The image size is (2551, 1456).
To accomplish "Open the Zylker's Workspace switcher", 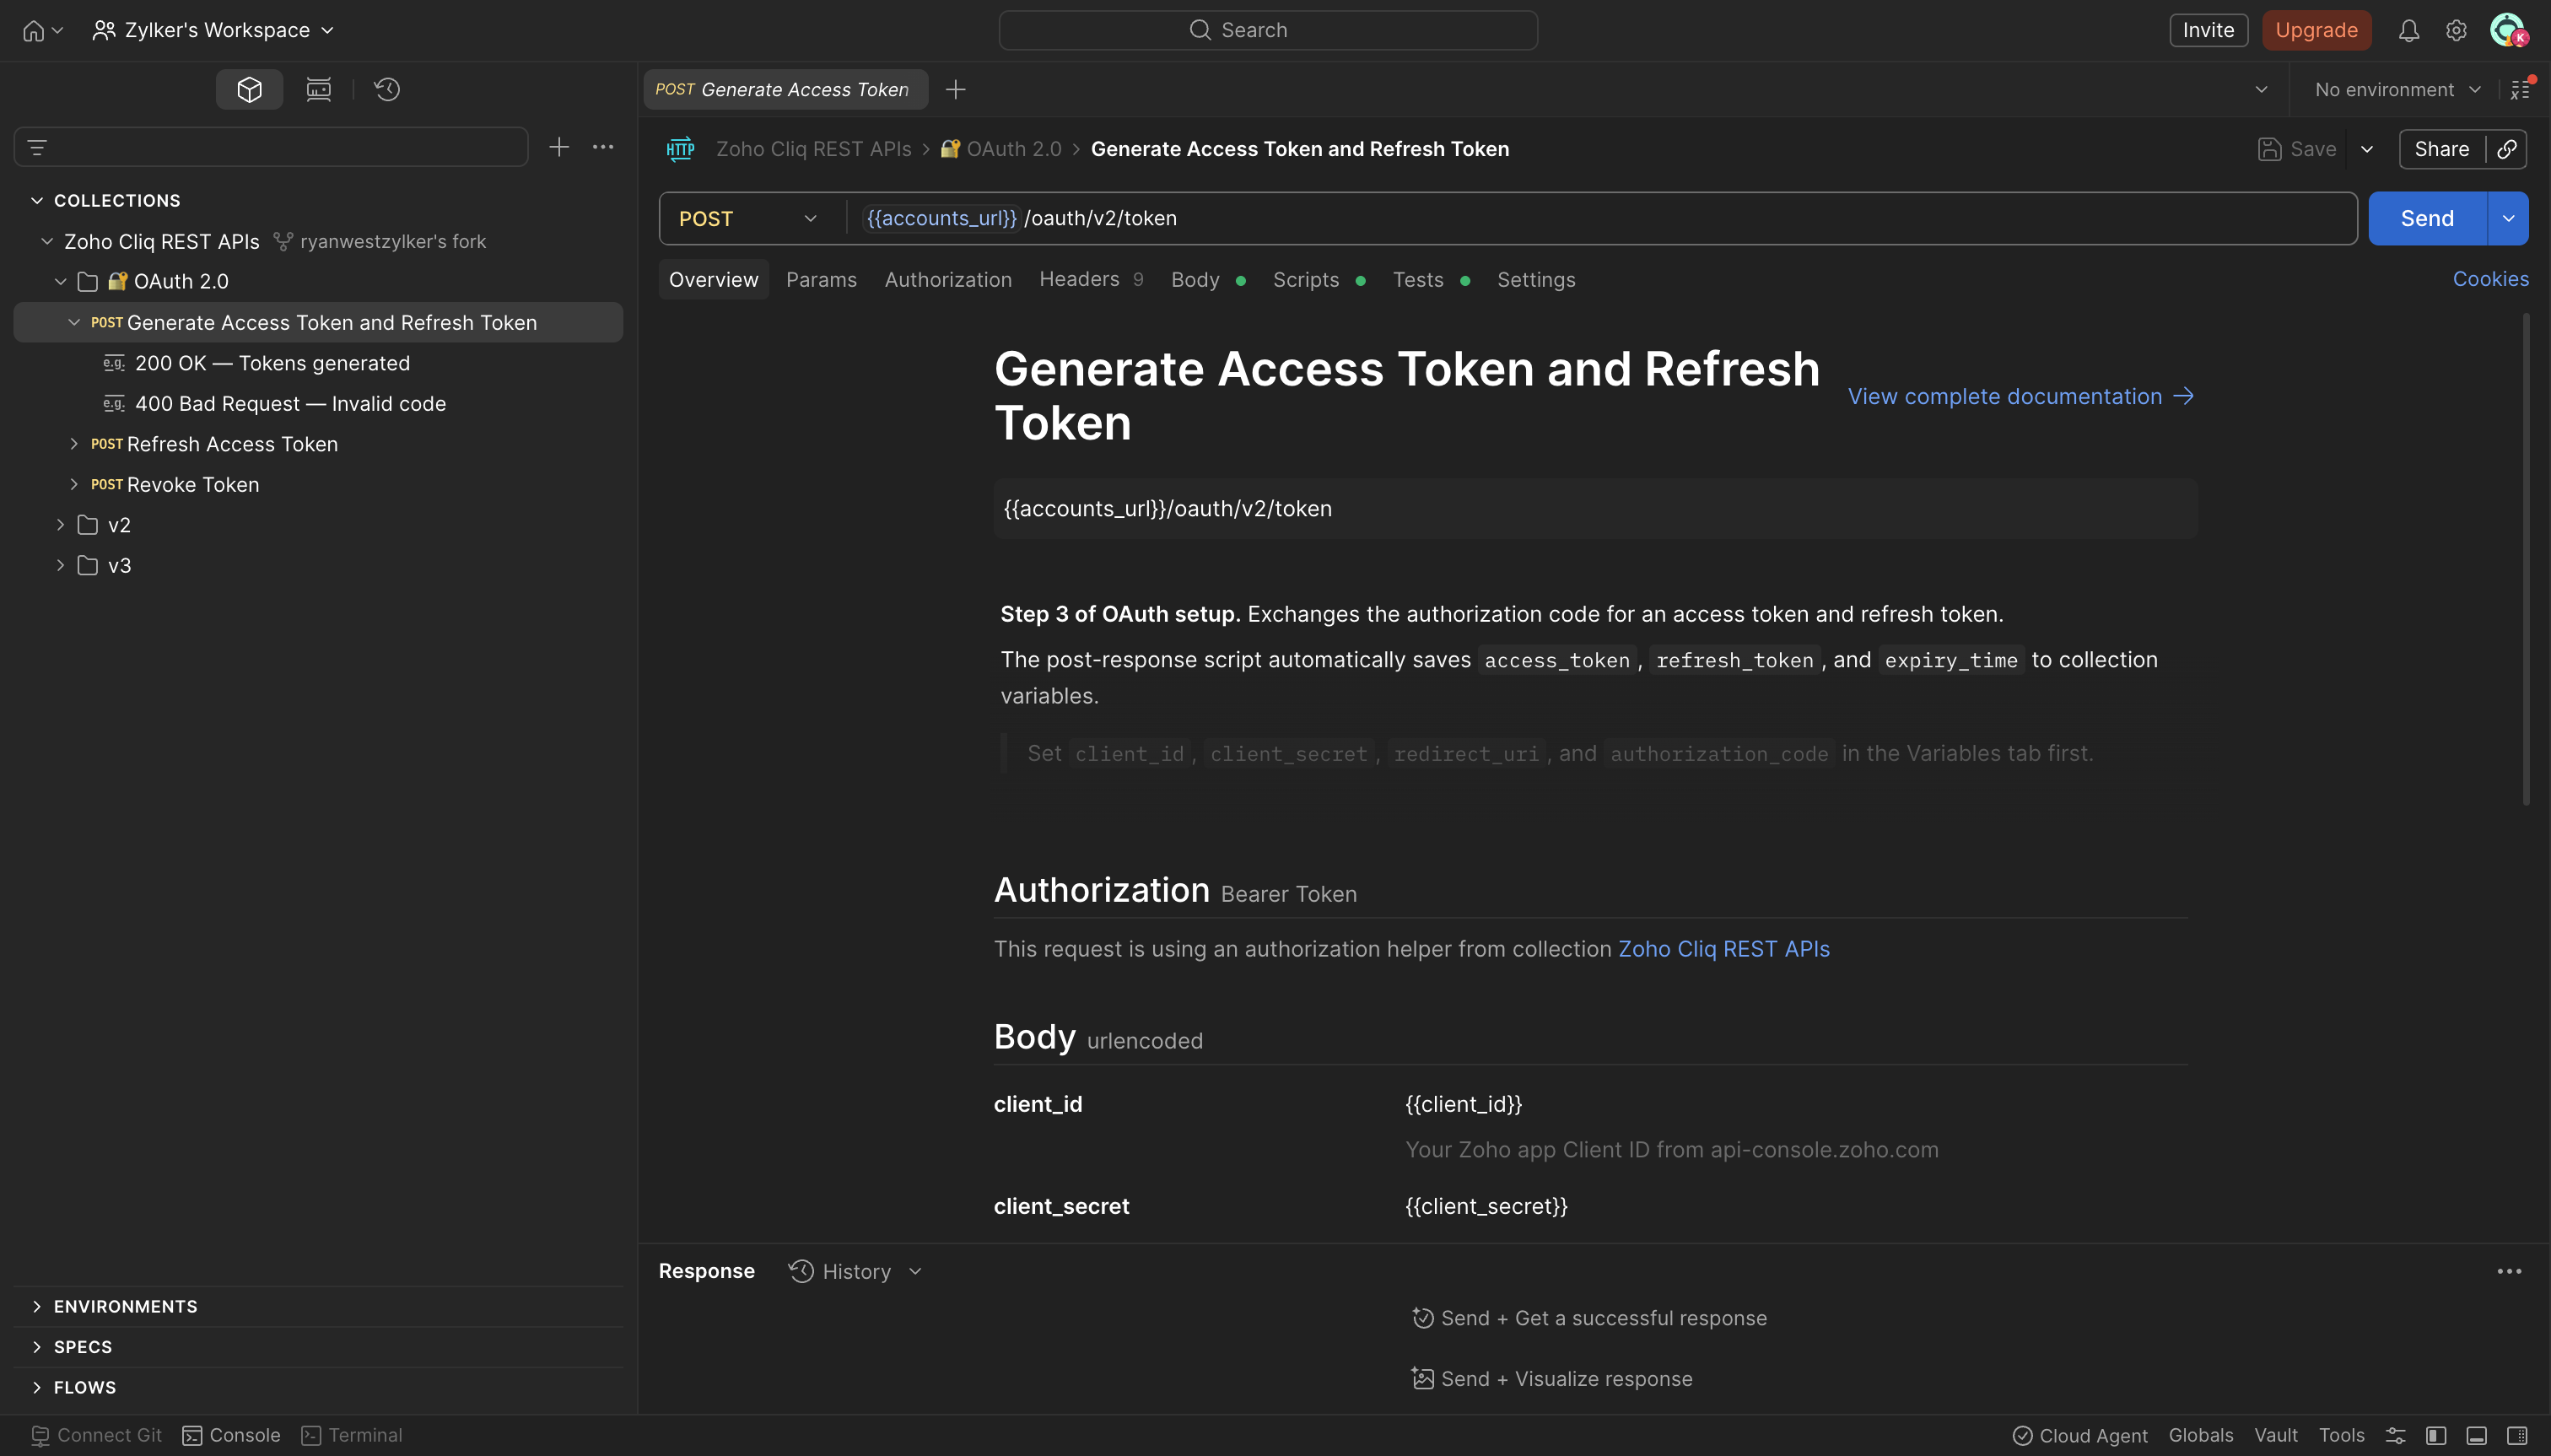I will coord(213,30).
